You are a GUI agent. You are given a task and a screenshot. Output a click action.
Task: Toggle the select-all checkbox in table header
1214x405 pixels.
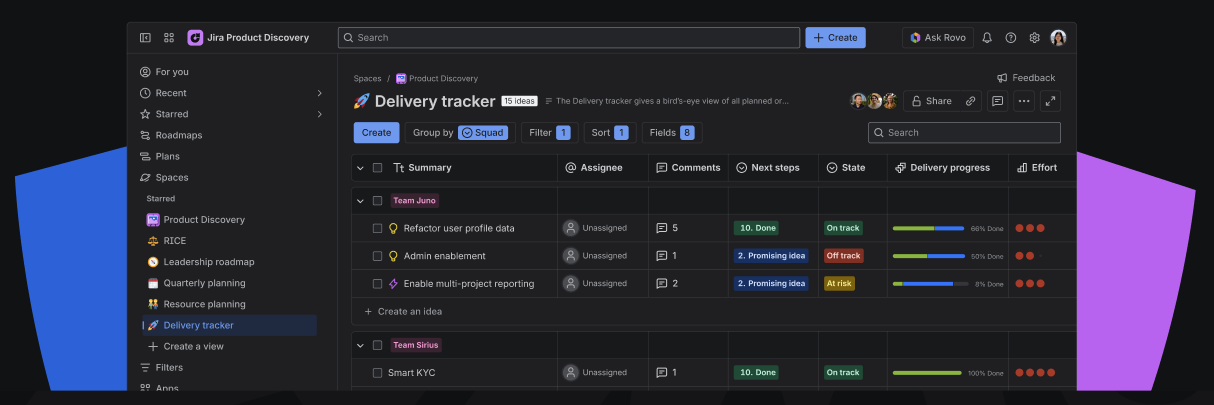[x=377, y=168]
